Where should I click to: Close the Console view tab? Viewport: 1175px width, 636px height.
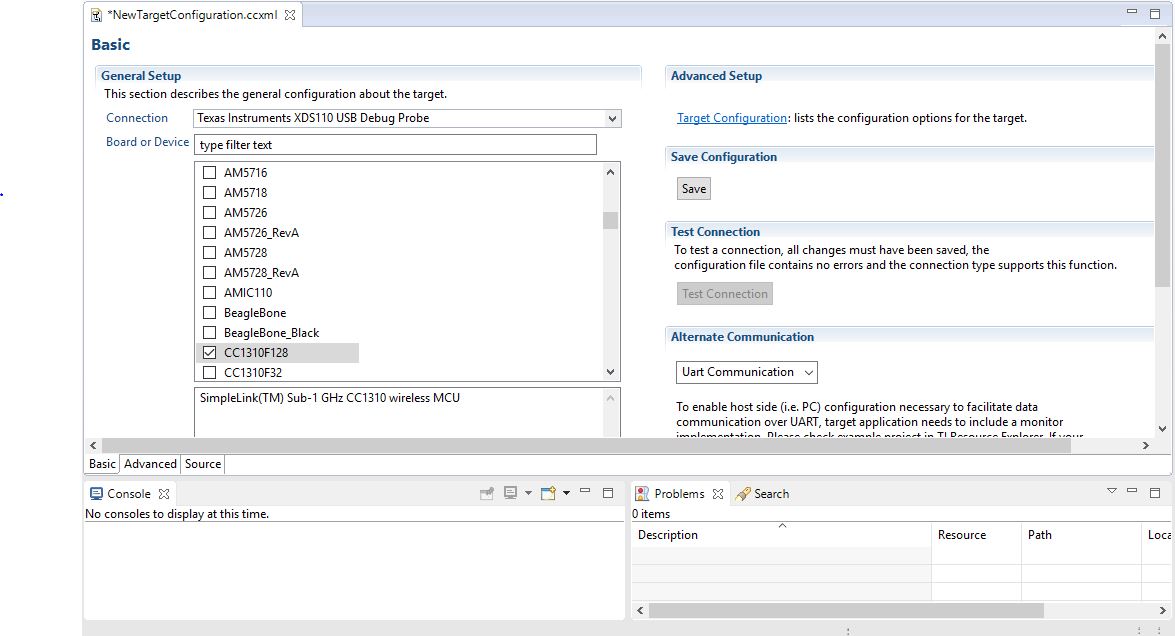164,494
